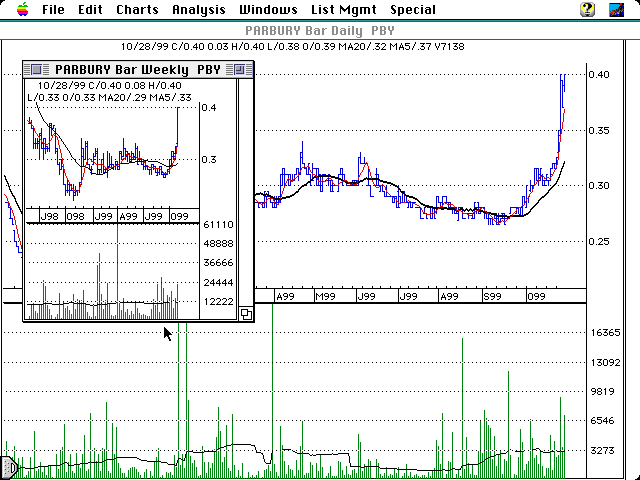Viewport: 640px width, 480px height.
Task: Click the 13092 volume axis label
Action: 605,362
